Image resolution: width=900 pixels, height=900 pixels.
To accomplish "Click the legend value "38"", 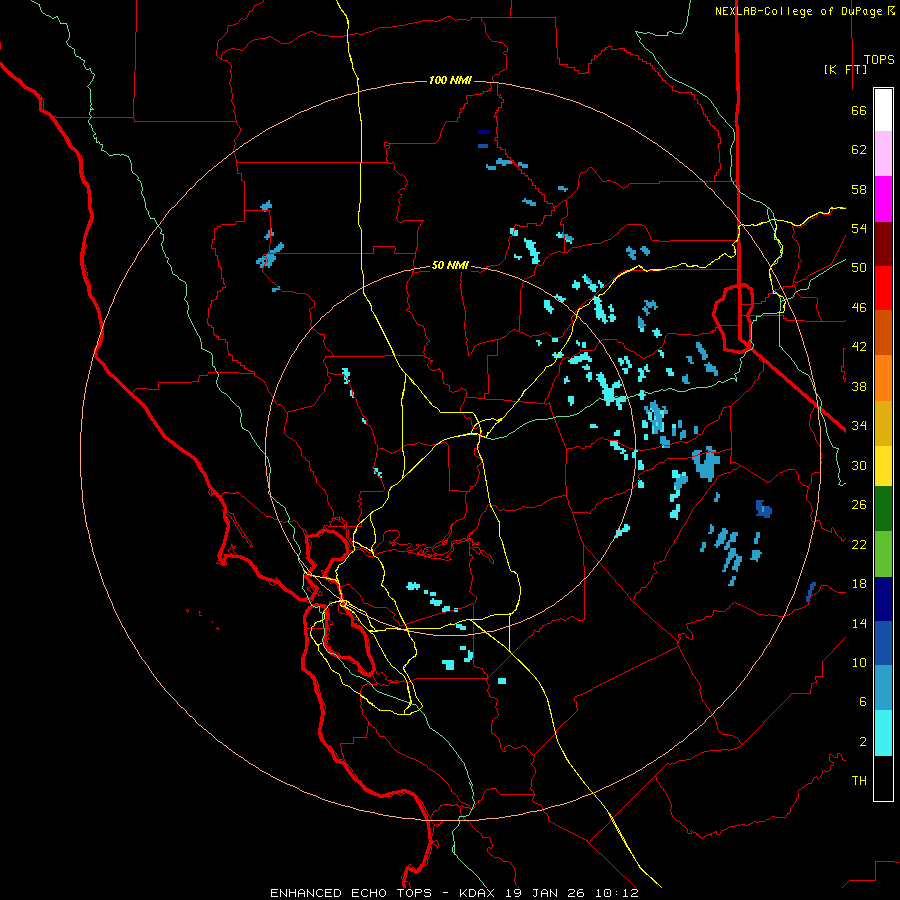I will coord(859,387).
